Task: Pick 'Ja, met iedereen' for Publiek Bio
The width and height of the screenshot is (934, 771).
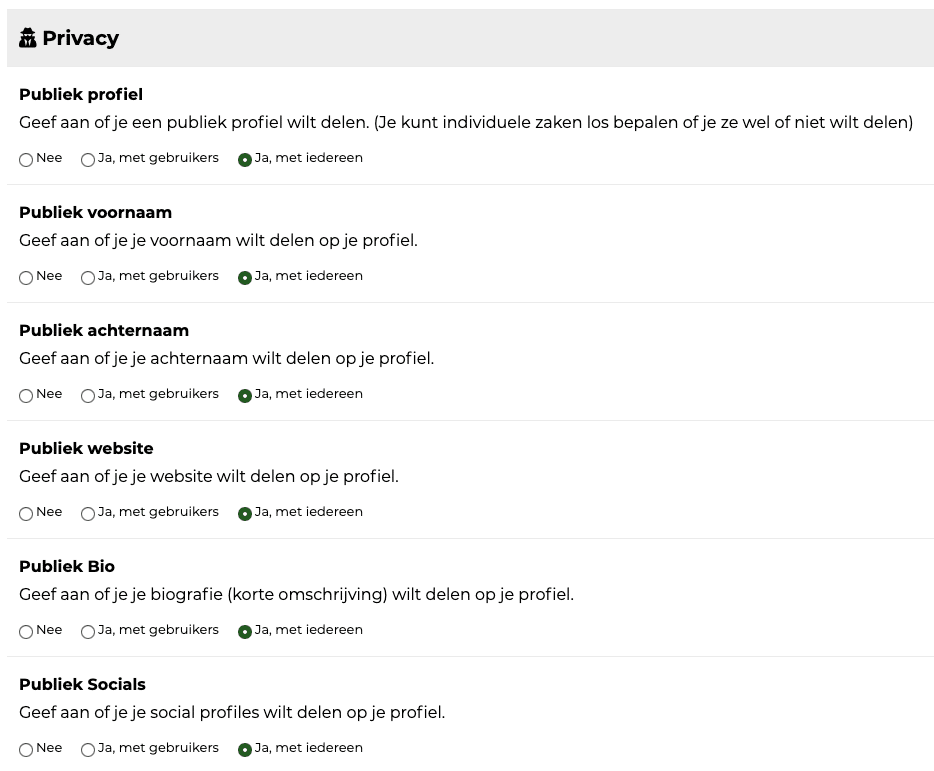Action: (245, 632)
